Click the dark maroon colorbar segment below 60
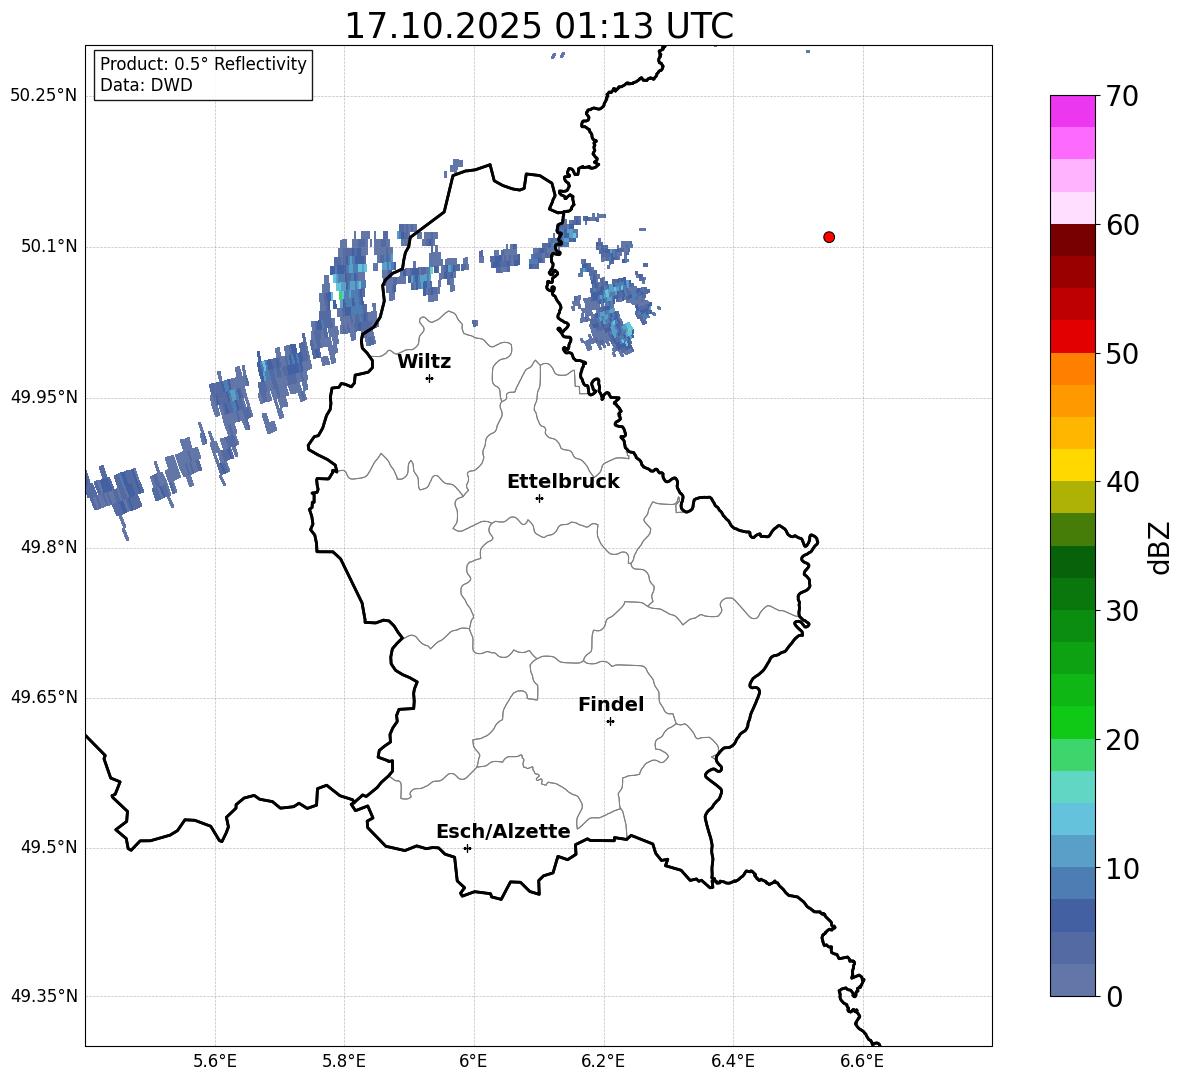Viewport: 1184px width, 1081px height. [x=1073, y=240]
